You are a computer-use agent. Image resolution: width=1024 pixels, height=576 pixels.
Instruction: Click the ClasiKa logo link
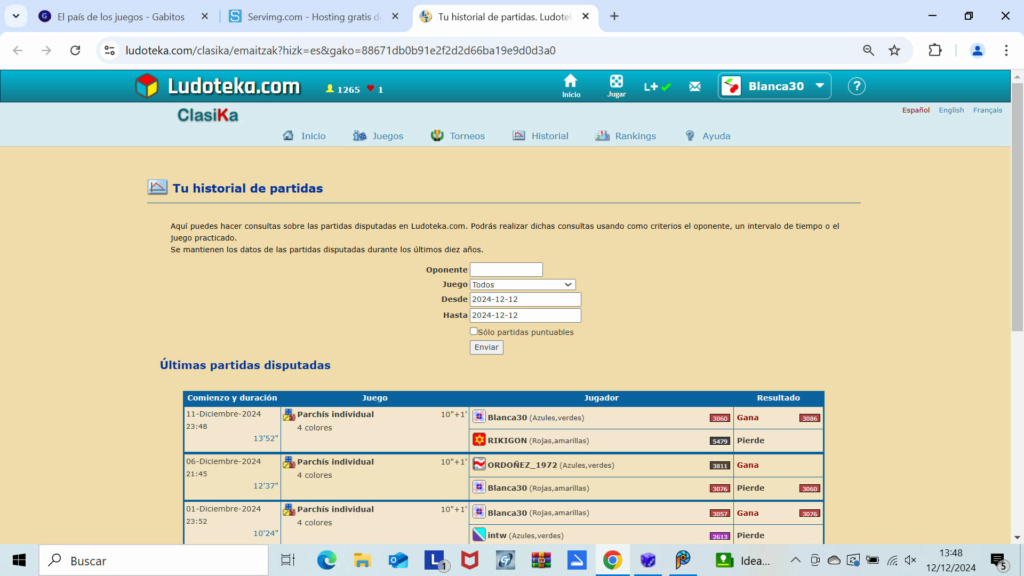(x=208, y=116)
